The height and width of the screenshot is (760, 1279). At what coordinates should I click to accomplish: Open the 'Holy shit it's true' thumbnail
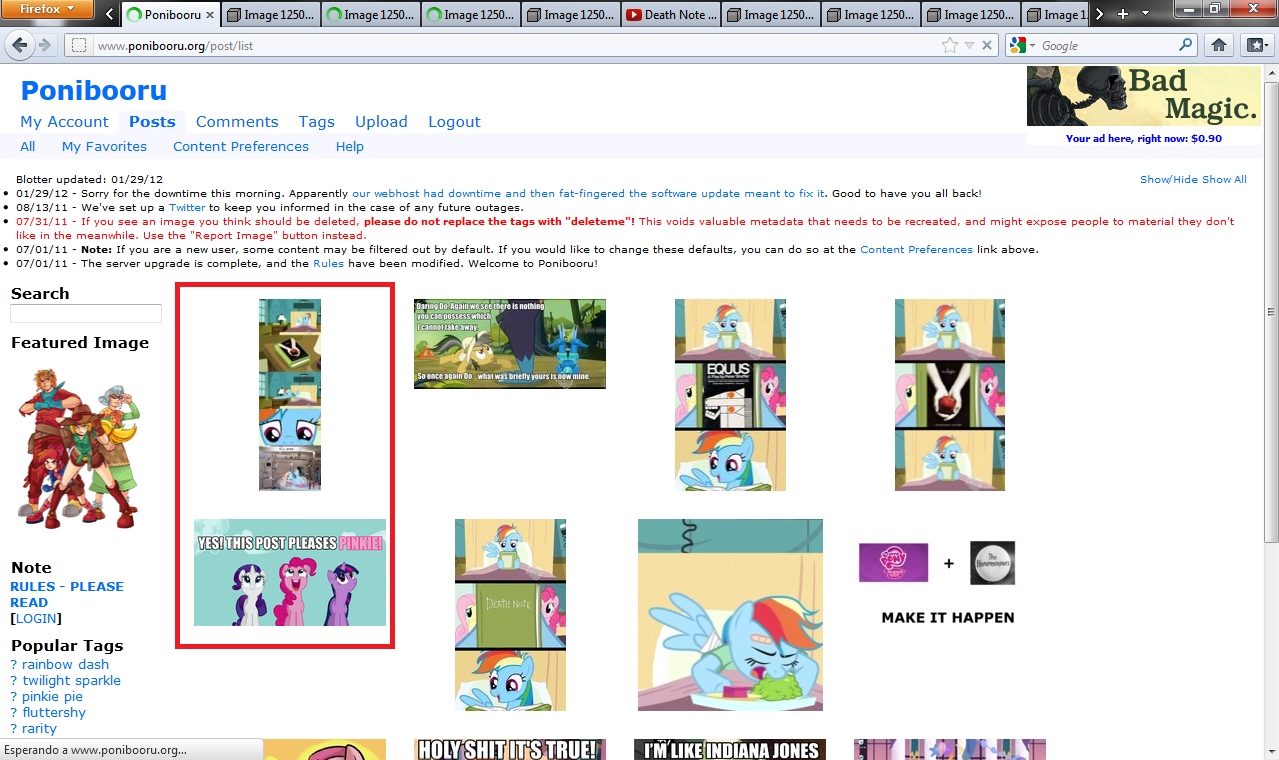point(510,750)
